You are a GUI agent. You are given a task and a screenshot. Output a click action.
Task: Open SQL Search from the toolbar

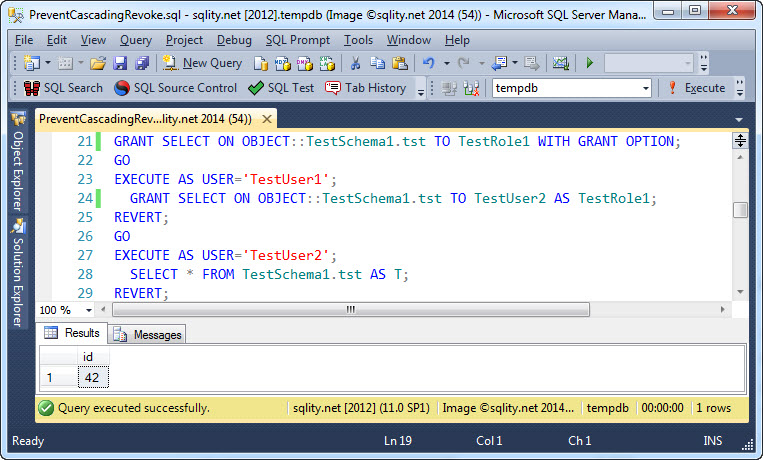(63, 88)
